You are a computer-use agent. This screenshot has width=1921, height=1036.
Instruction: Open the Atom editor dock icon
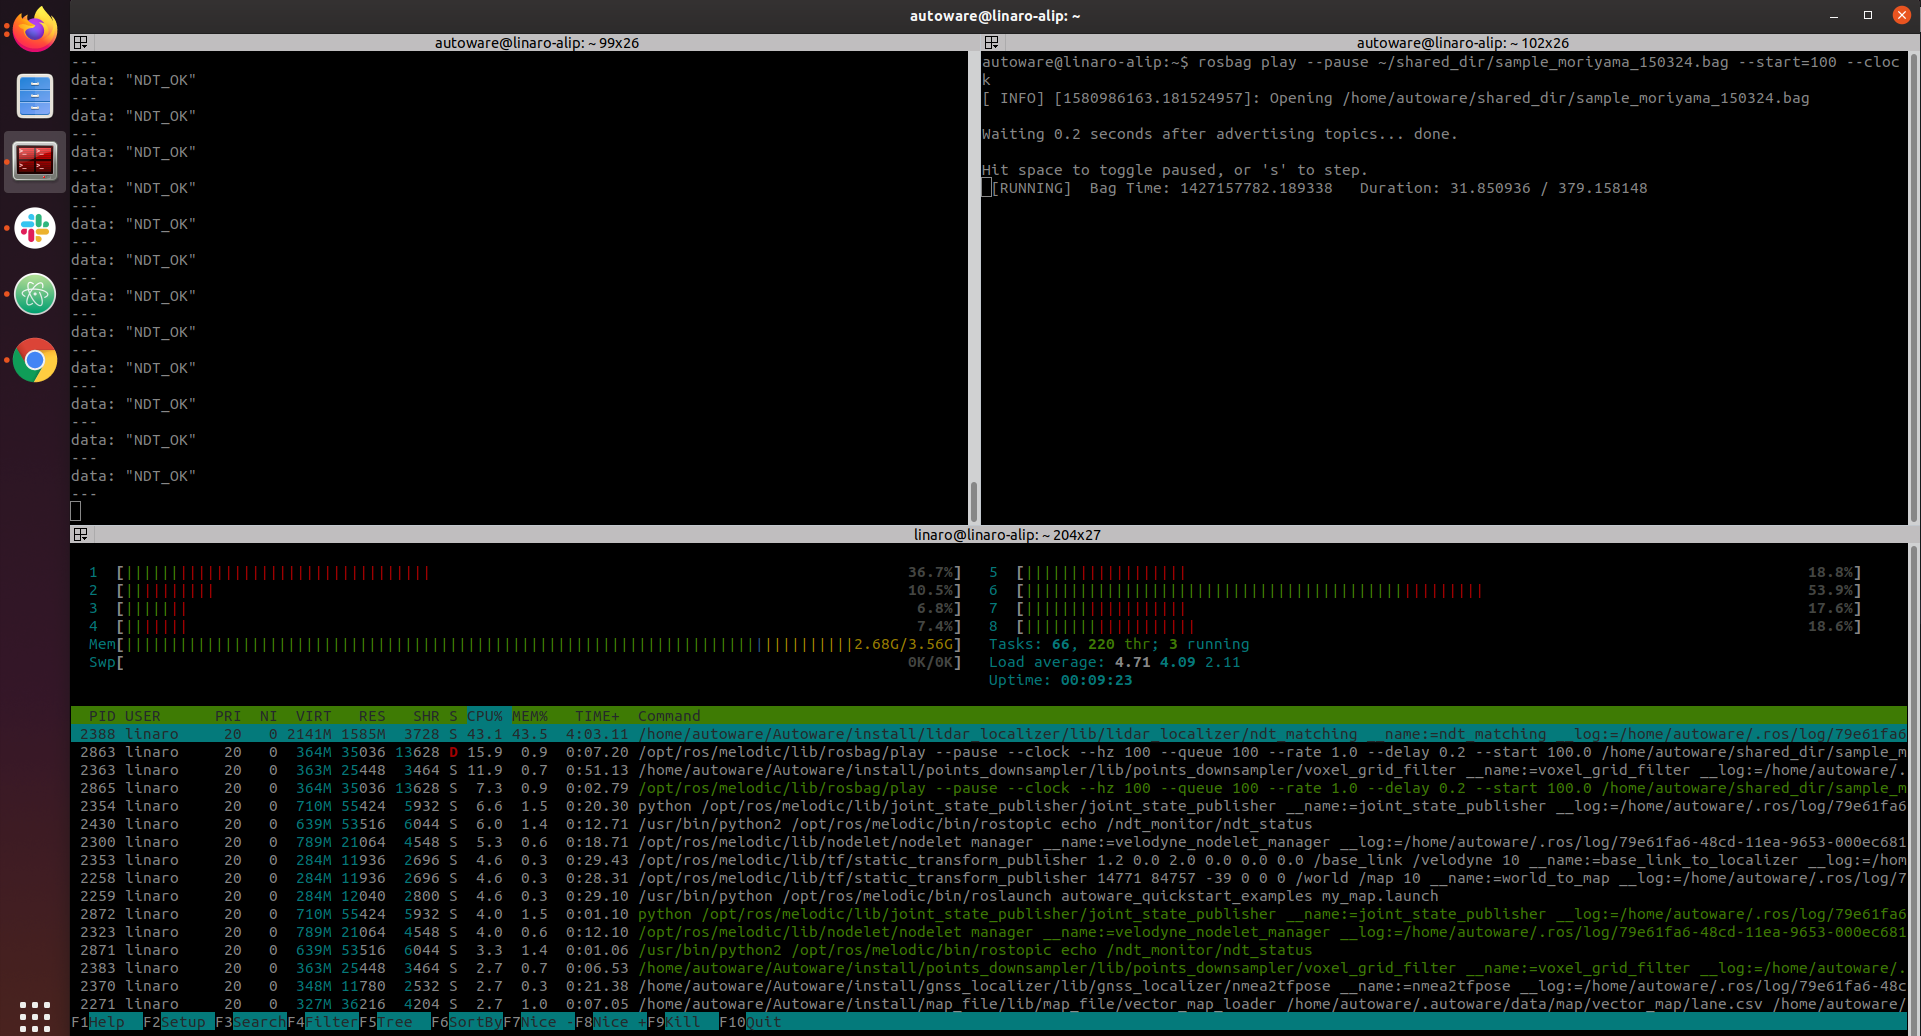pyautogui.click(x=35, y=294)
